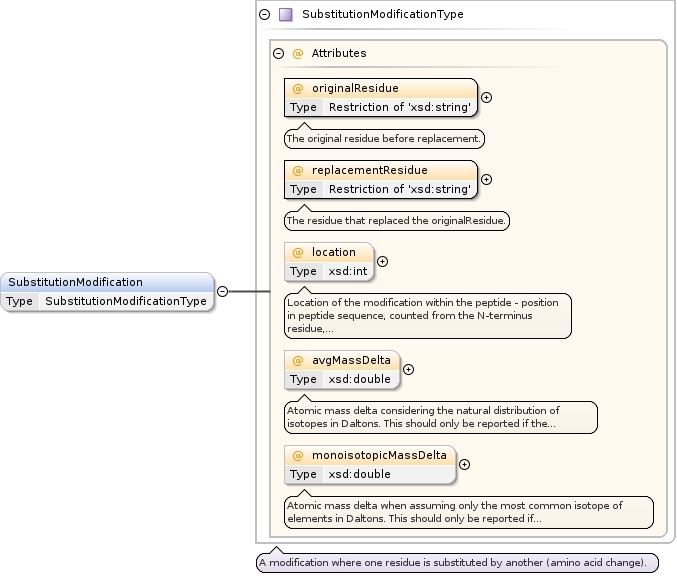Viewport: 677px width, 576px height.
Task: Expand the replacementResidue attribute details
Action: click(x=486, y=180)
